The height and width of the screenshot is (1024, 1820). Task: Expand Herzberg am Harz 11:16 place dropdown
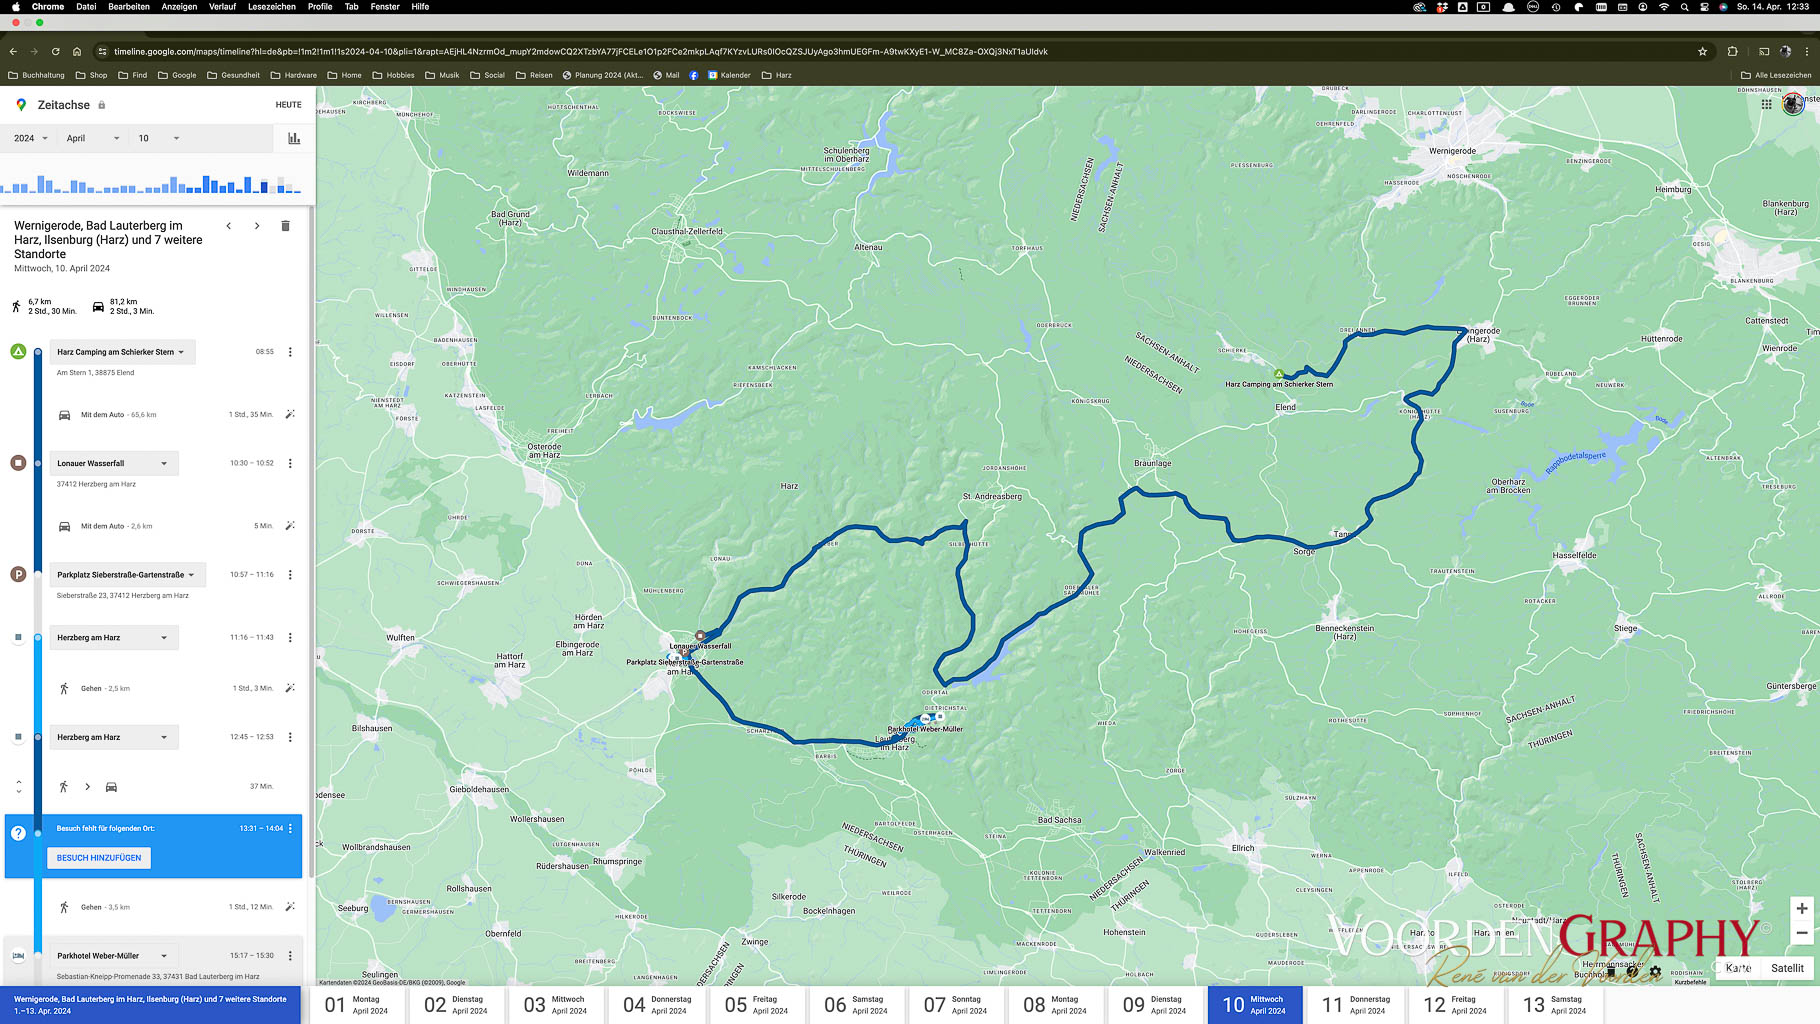coord(114,637)
